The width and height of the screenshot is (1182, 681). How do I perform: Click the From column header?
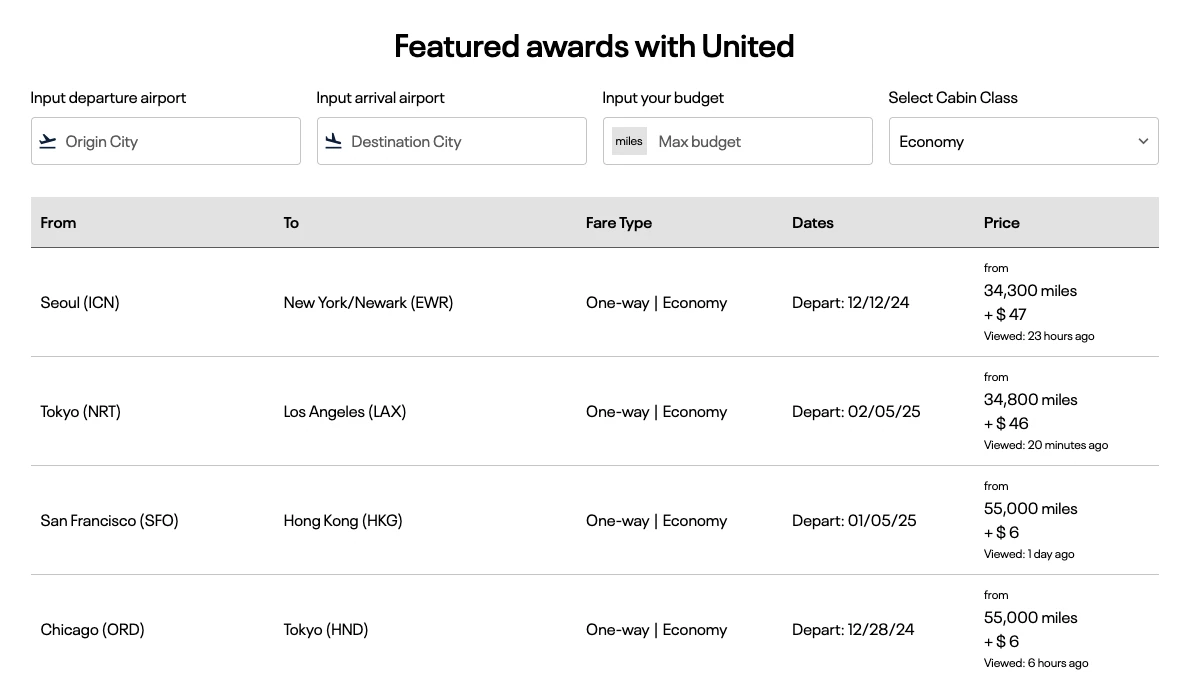(58, 222)
